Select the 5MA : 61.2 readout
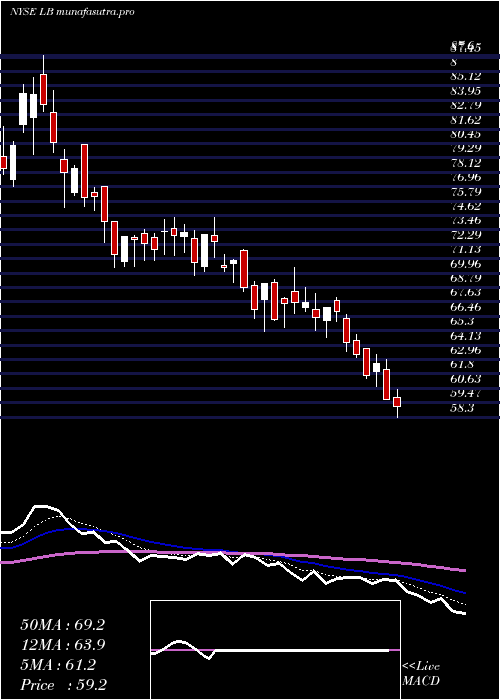500x700 pixels. [58, 665]
